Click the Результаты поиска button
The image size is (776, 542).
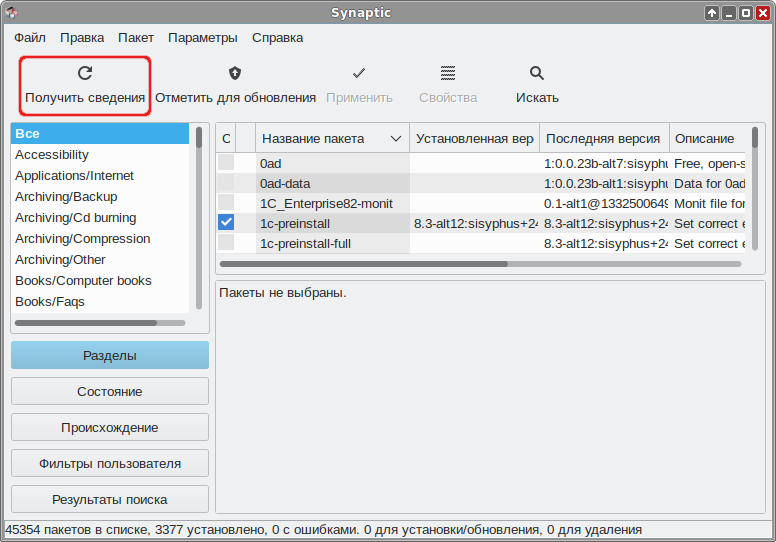(x=110, y=499)
